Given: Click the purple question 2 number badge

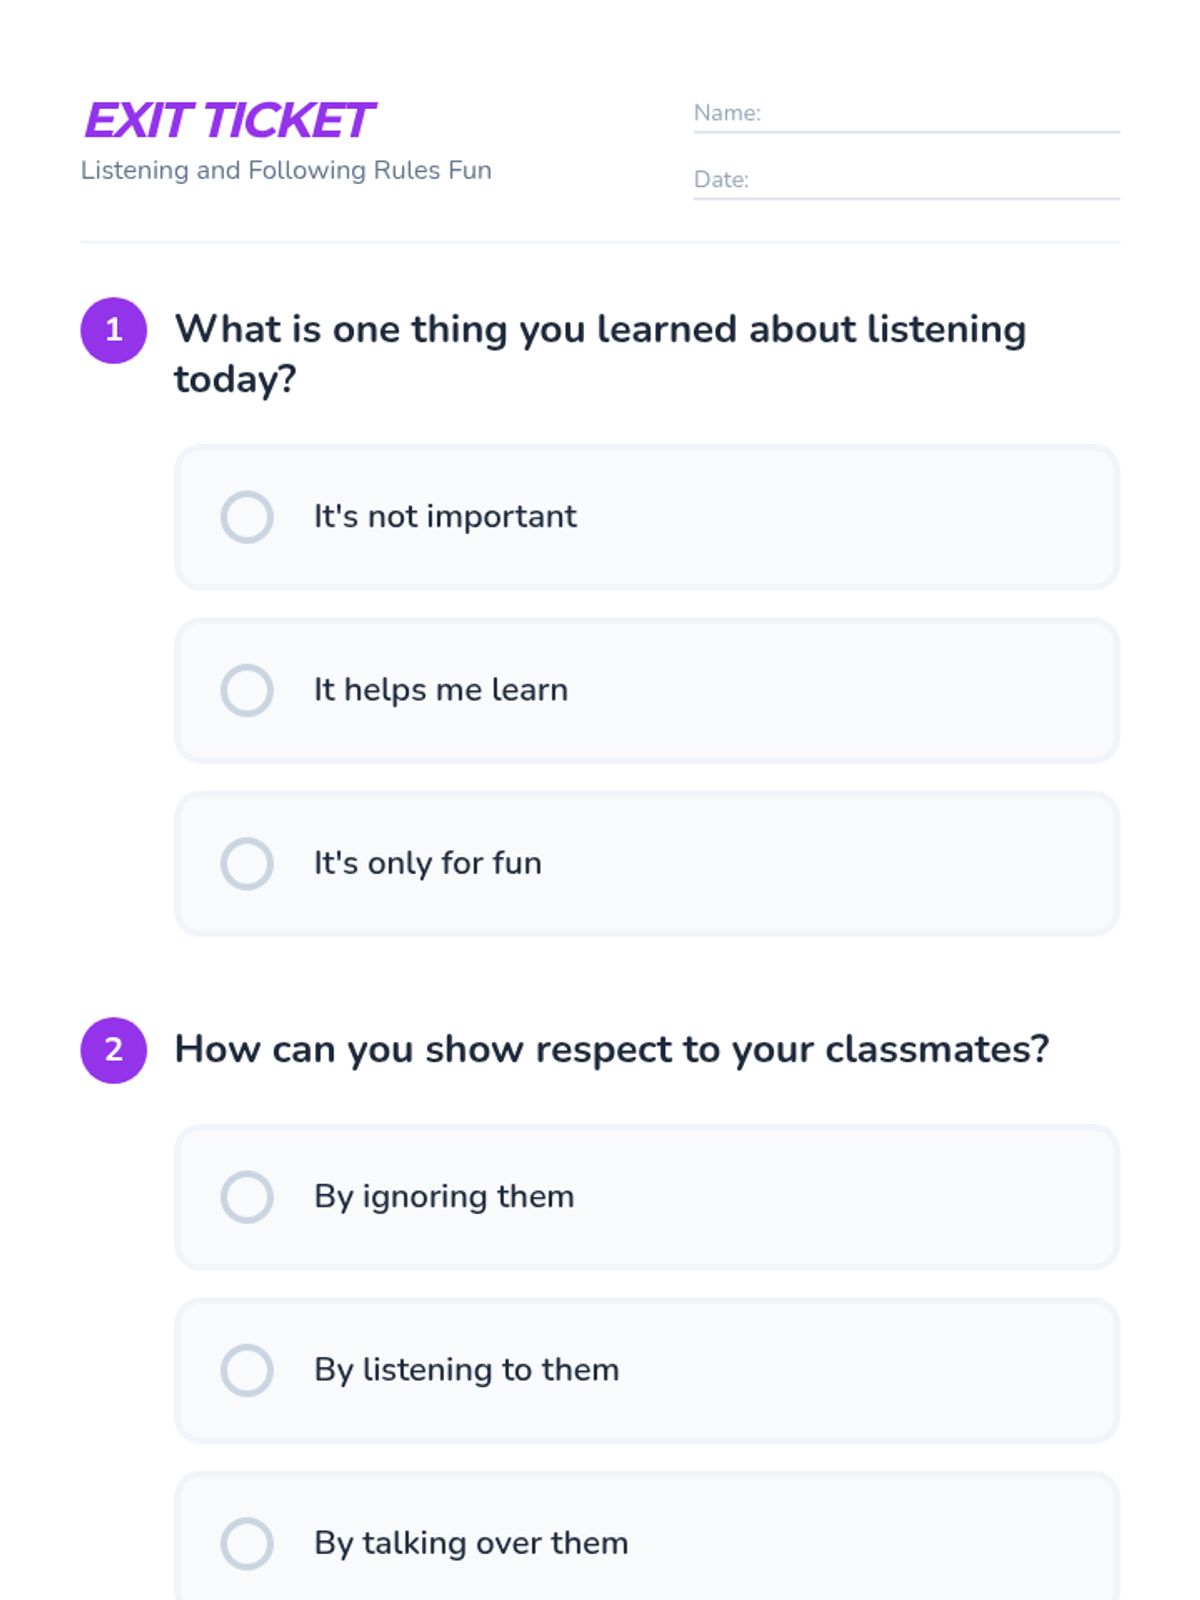Looking at the screenshot, I should (114, 1050).
